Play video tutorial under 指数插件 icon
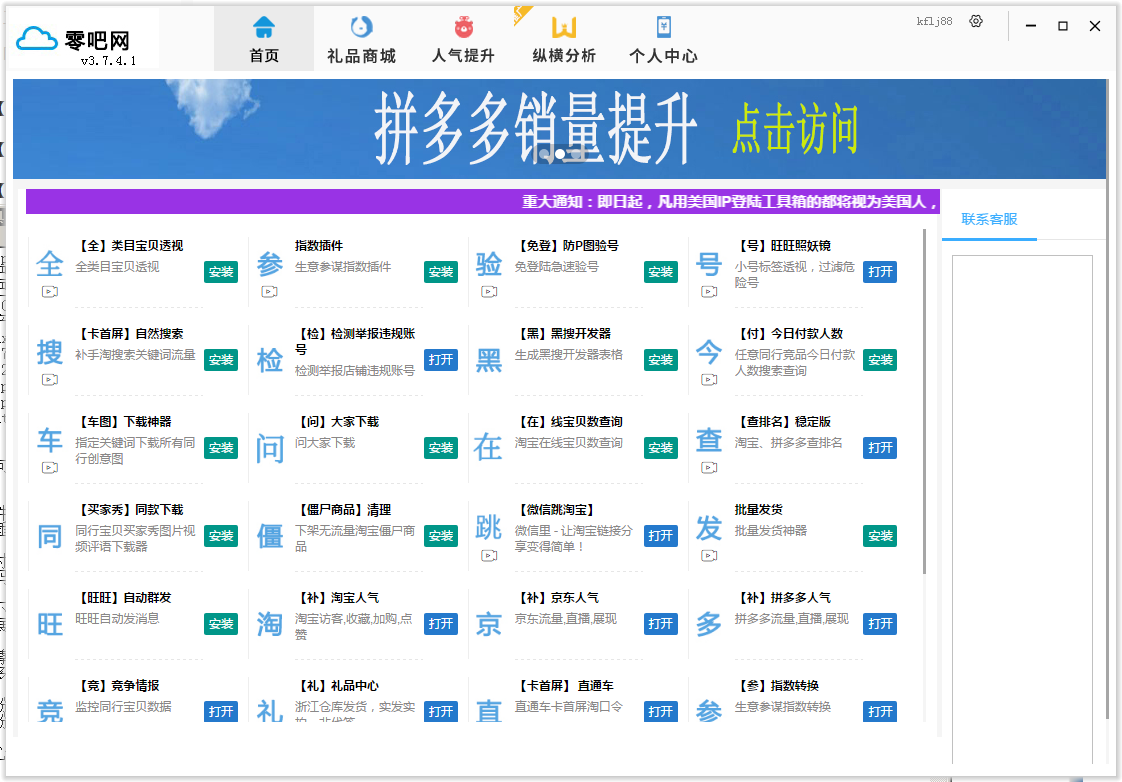This screenshot has width=1122, height=782. pos(269,291)
